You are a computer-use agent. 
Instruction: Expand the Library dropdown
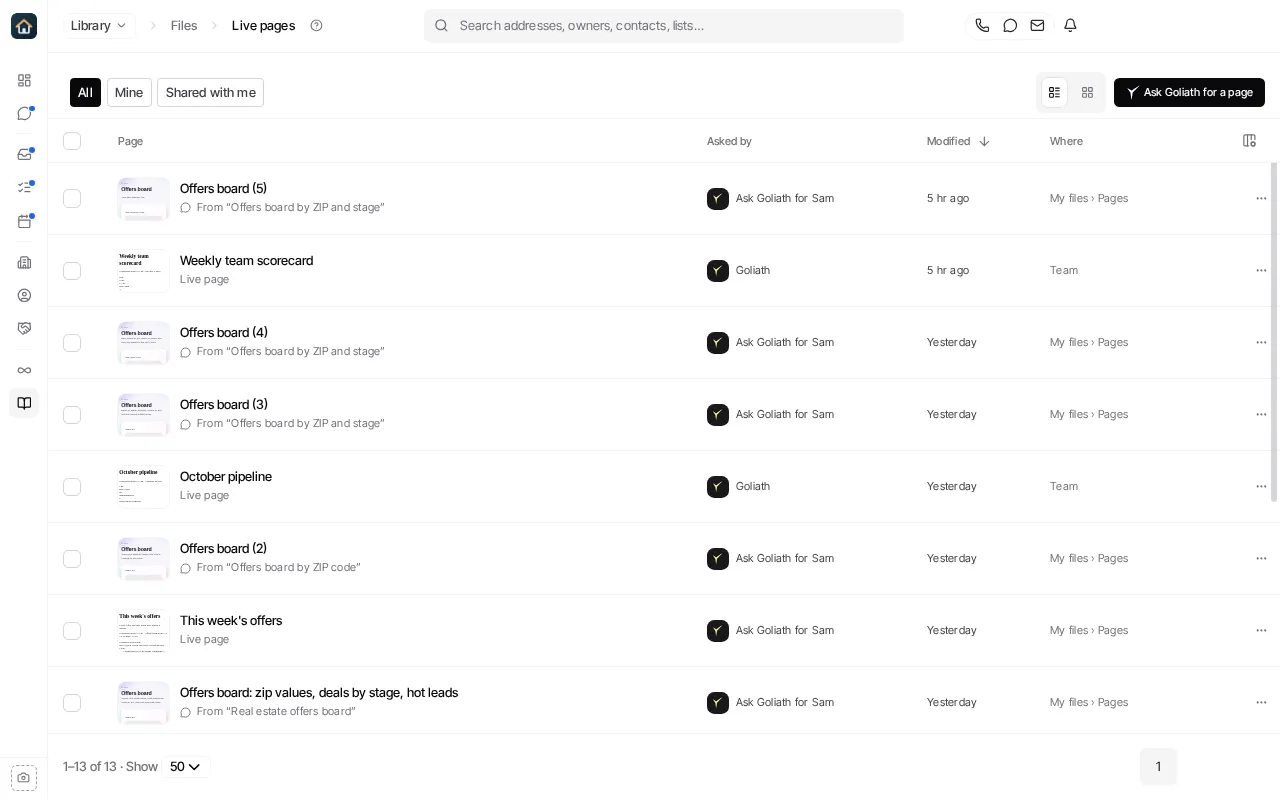click(x=99, y=26)
